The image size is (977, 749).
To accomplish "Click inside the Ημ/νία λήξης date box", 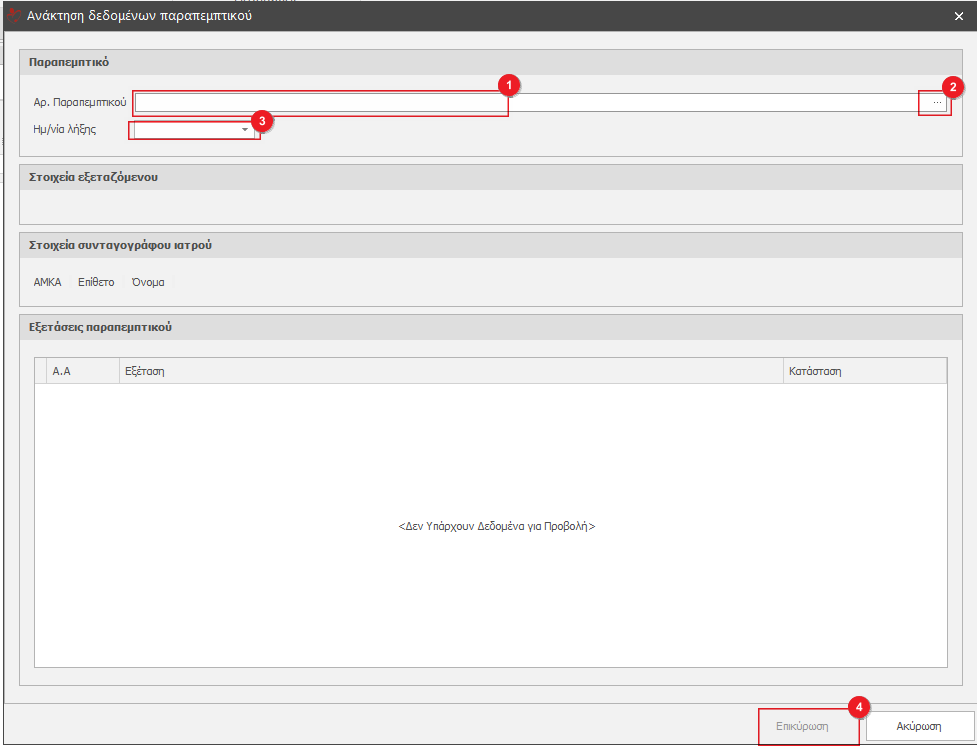I will [183, 130].
